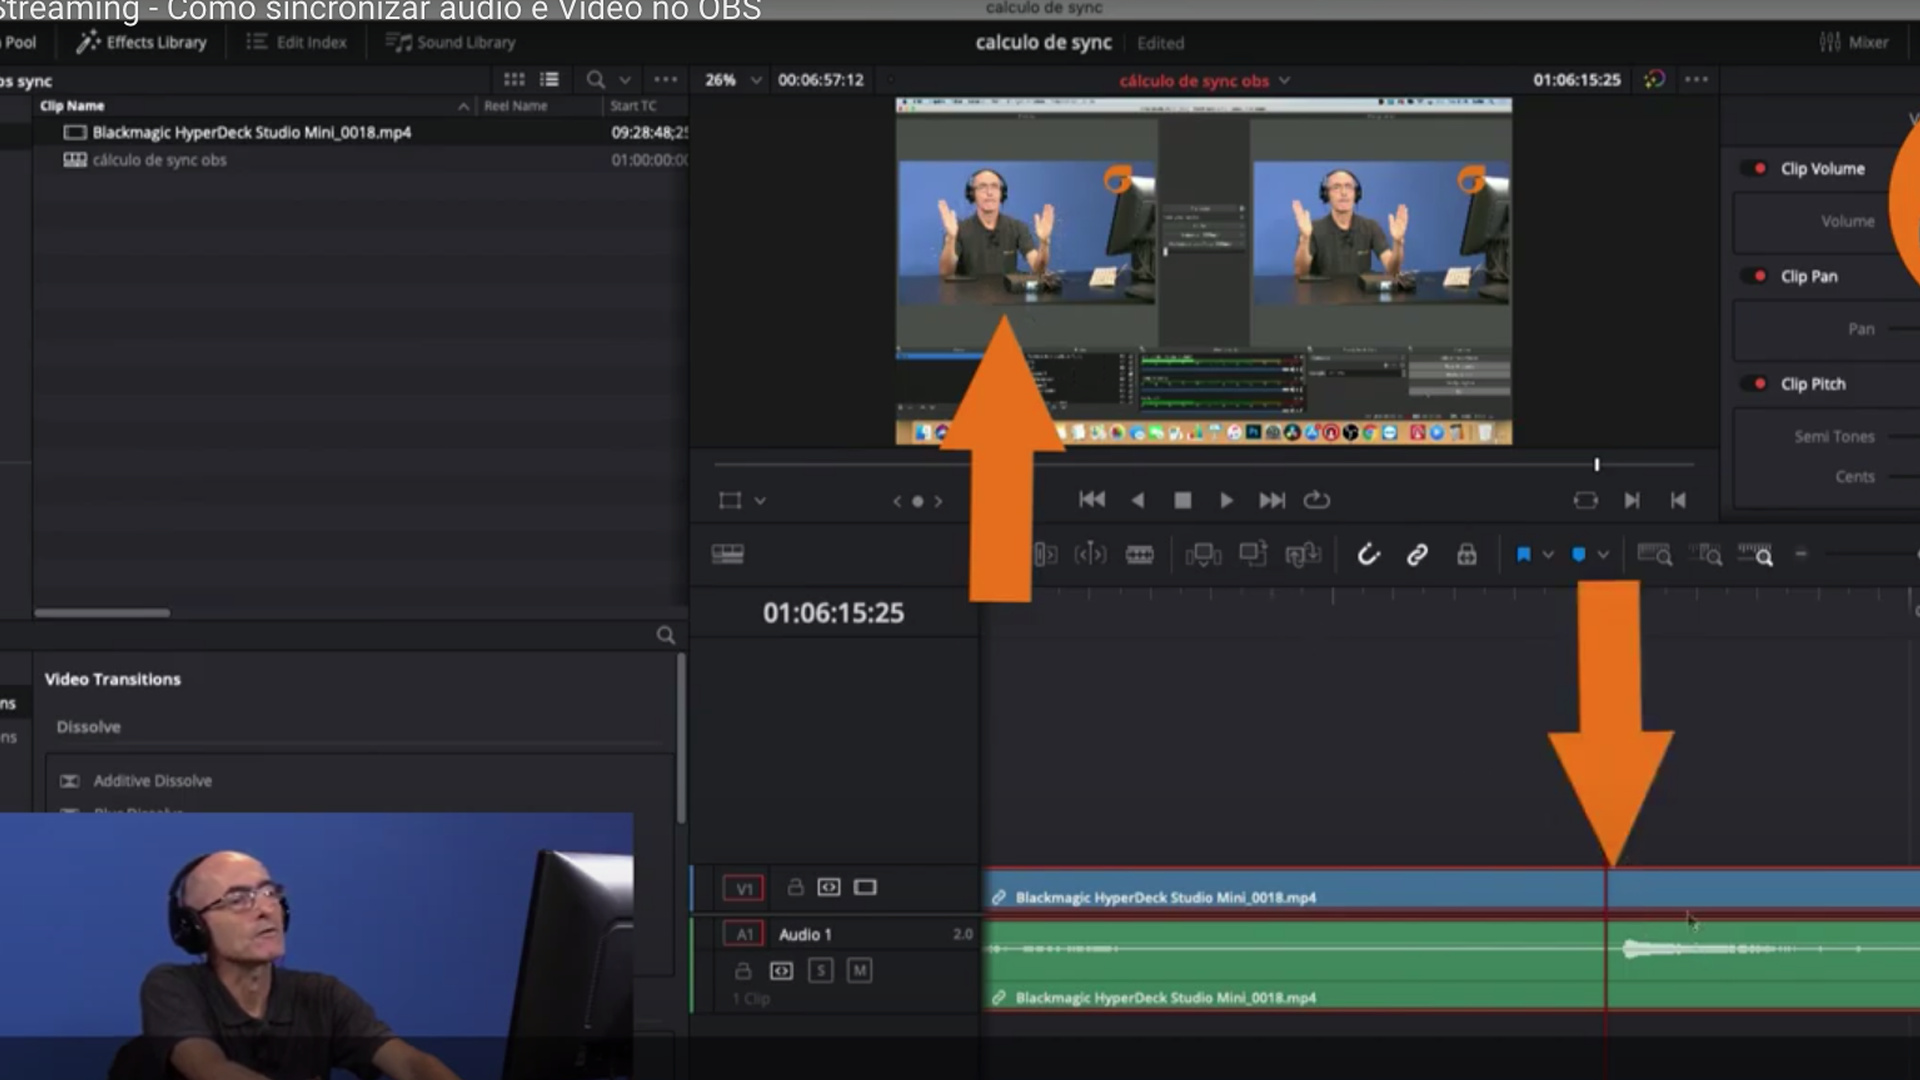The width and height of the screenshot is (1920, 1080).
Task: Stop playback
Action: pyautogui.click(x=1182, y=500)
